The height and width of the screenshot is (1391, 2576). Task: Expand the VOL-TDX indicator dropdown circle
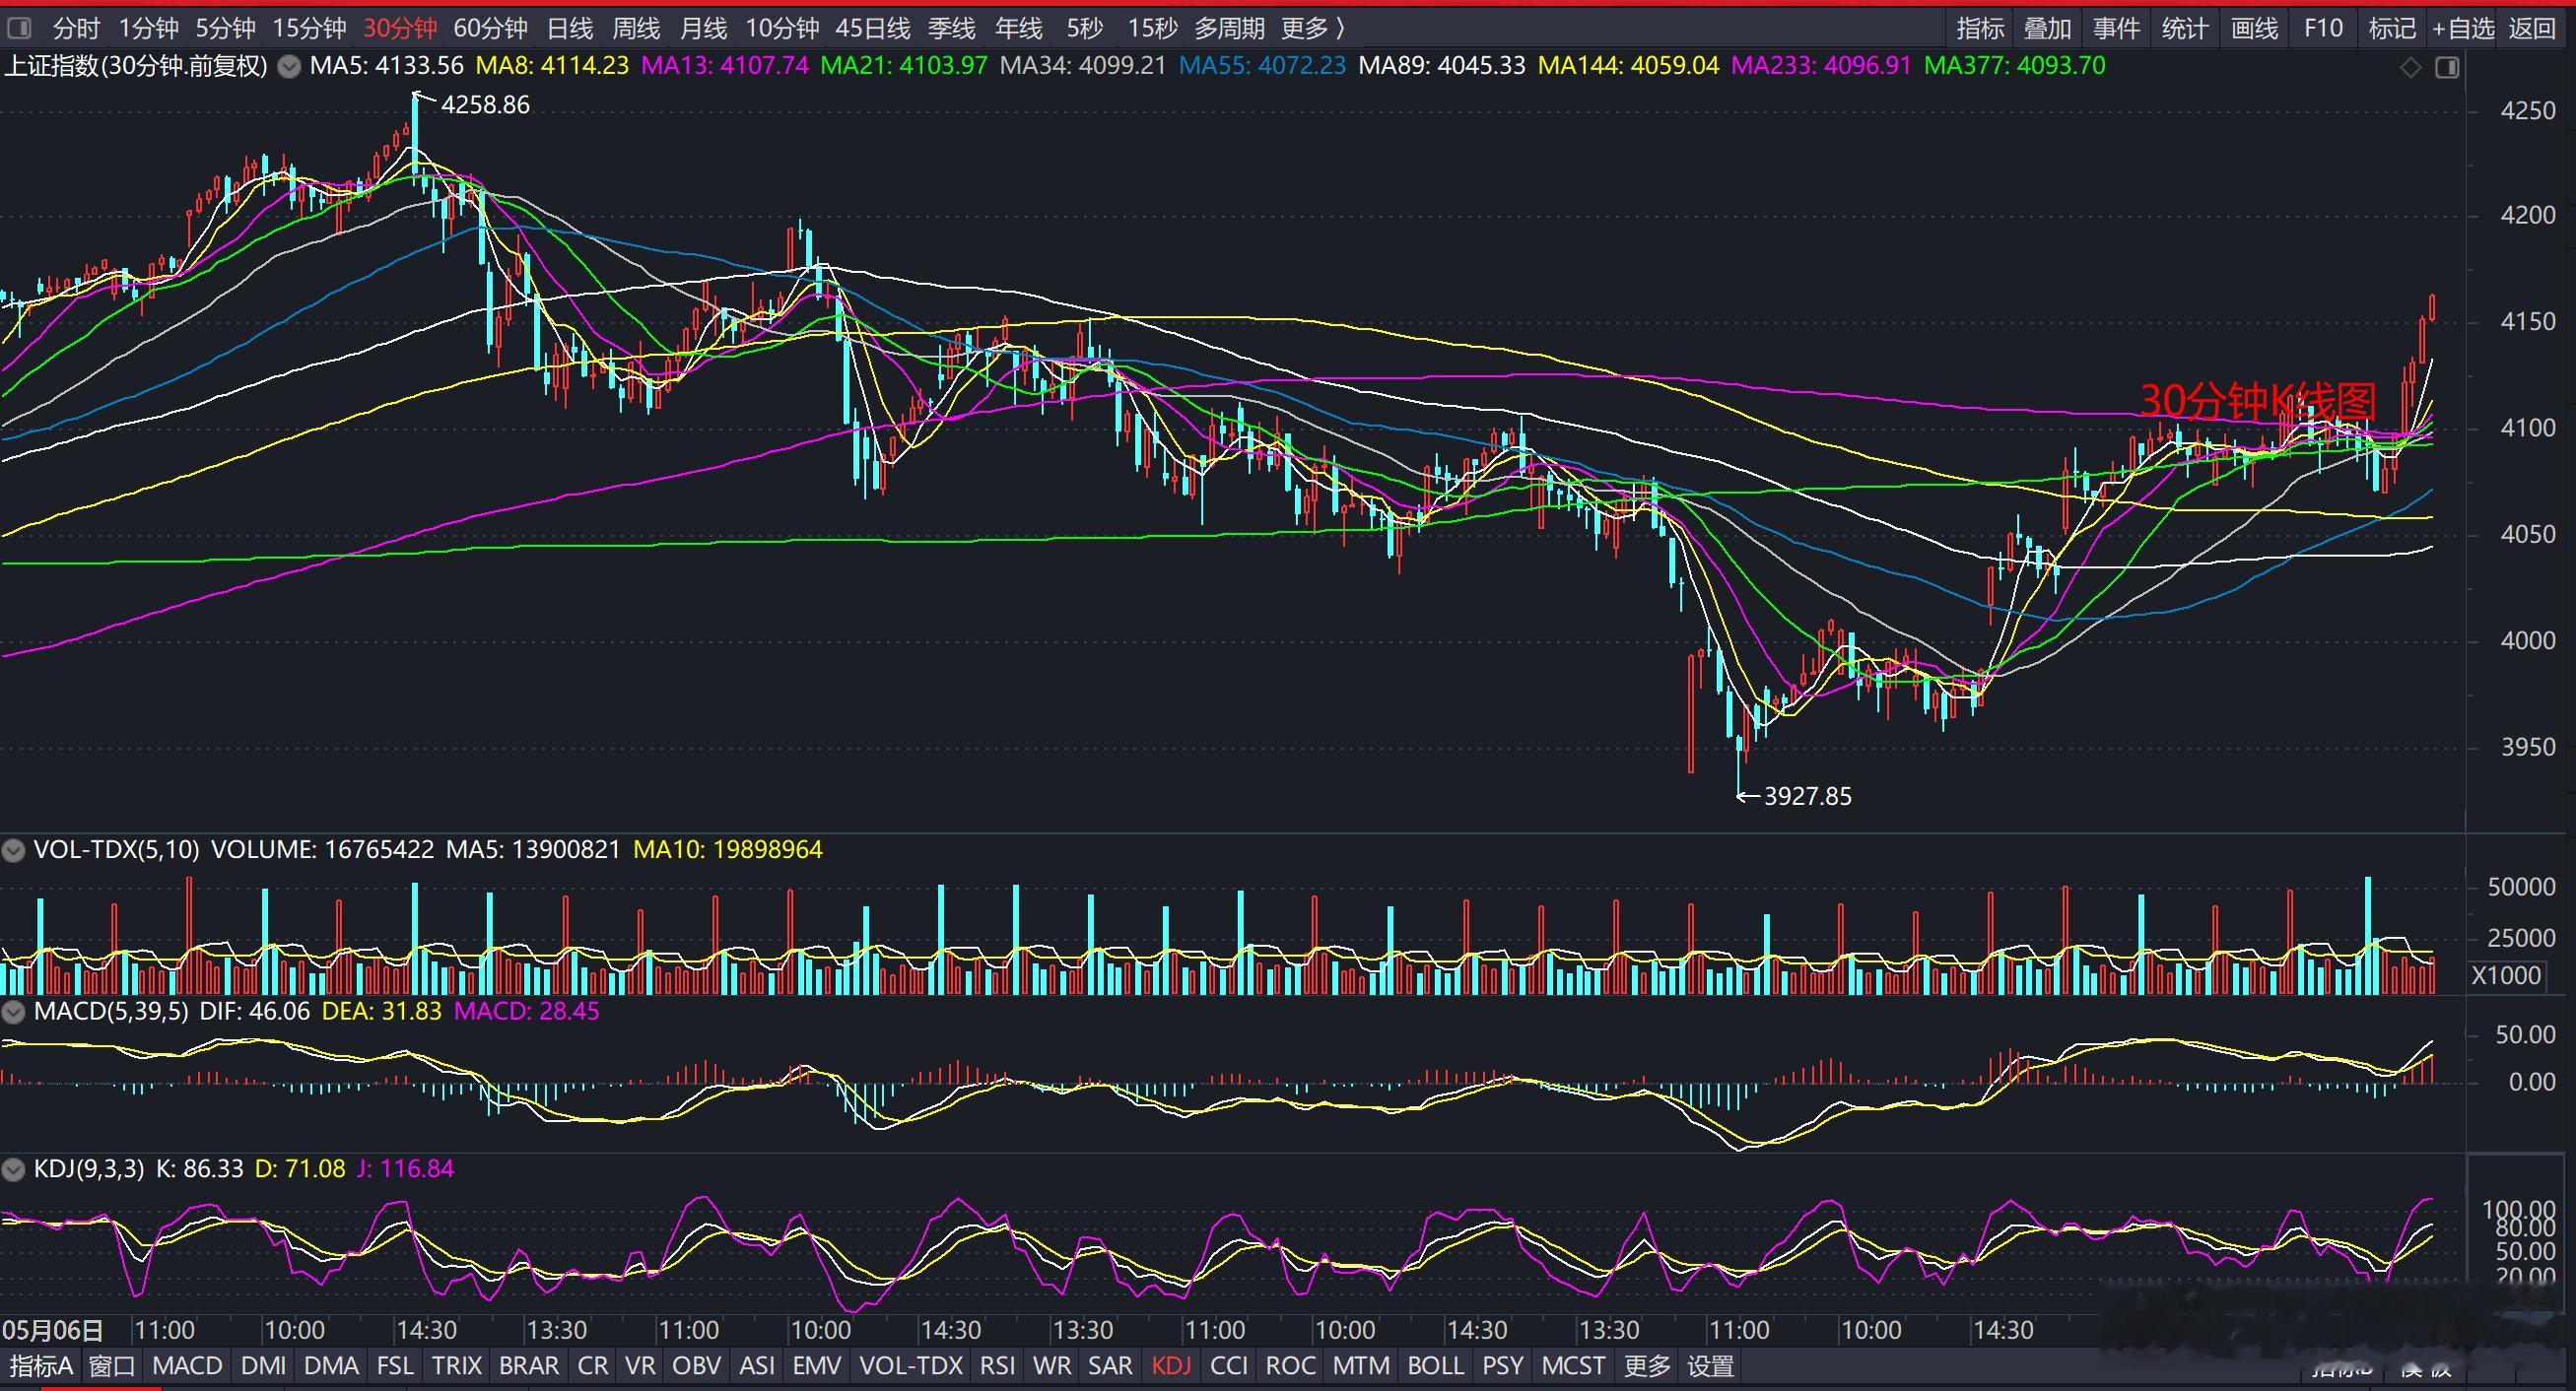[14, 850]
